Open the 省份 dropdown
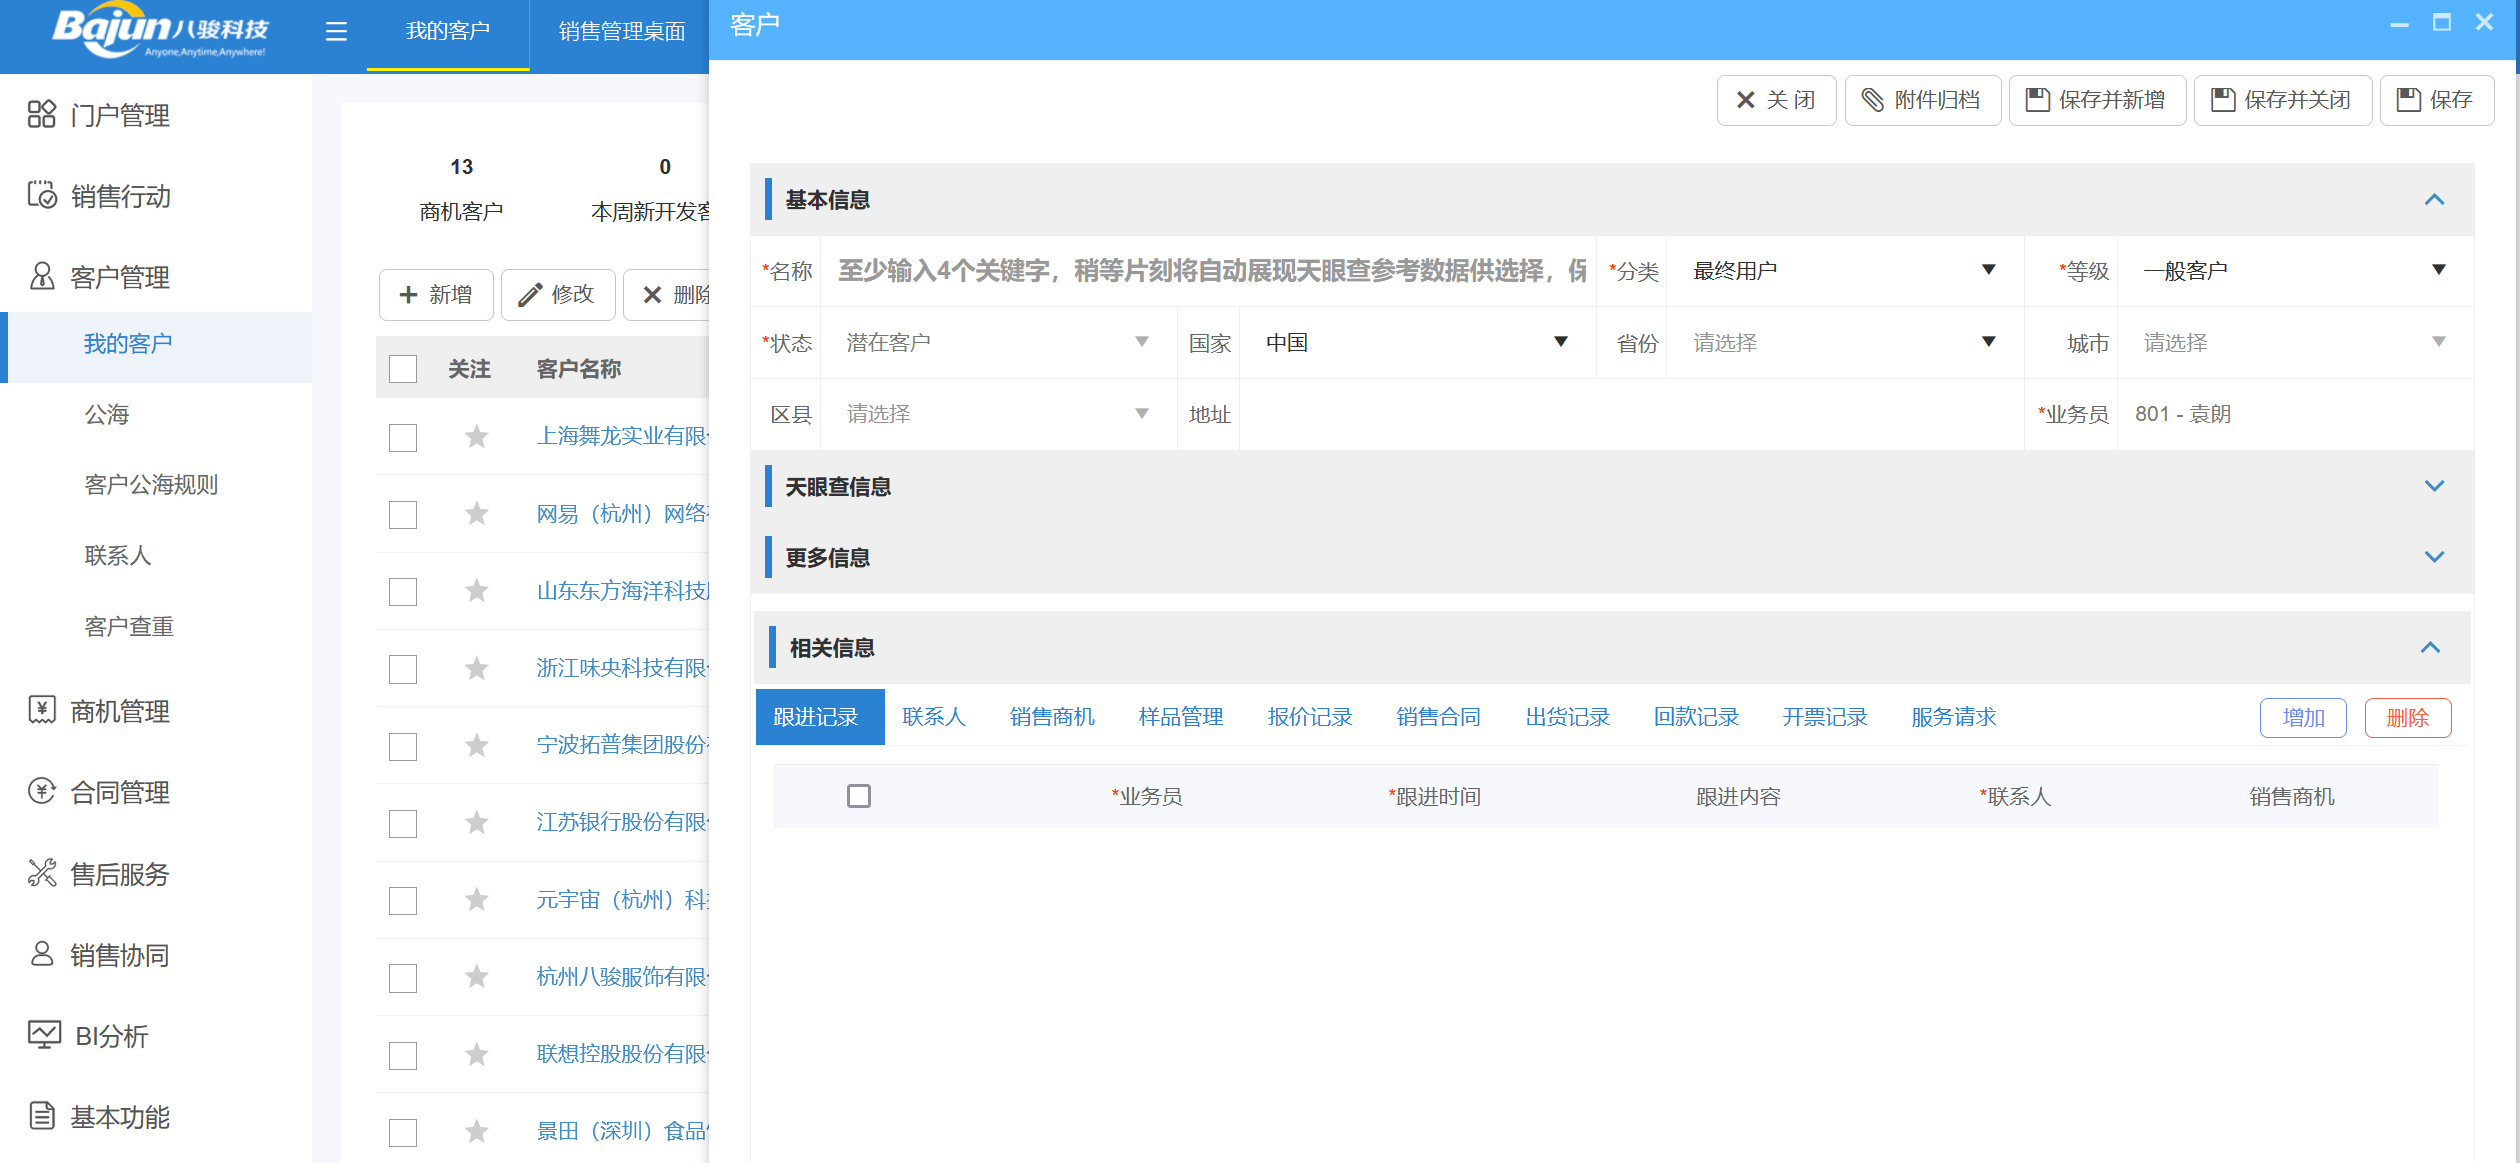2520x1163 pixels. pyautogui.click(x=1842, y=343)
